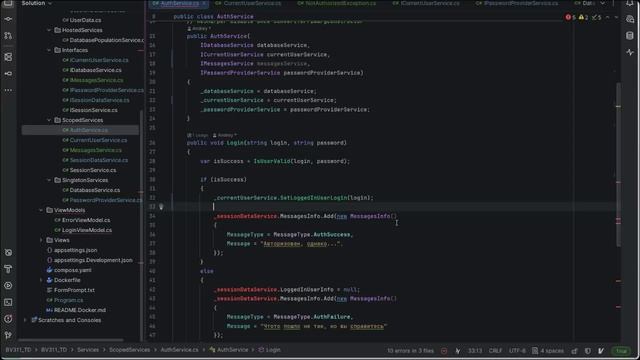Select compose.yaml in the tree
The image size is (640, 360).
tap(69, 270)
